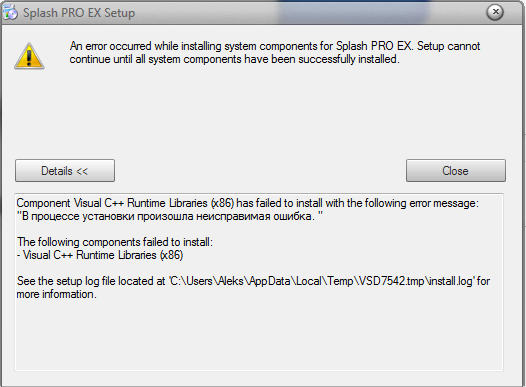Click the 'Component Visual C++ Runtime Libraries' failure line
Screen dimensions: 526x387
pos(248,203)
